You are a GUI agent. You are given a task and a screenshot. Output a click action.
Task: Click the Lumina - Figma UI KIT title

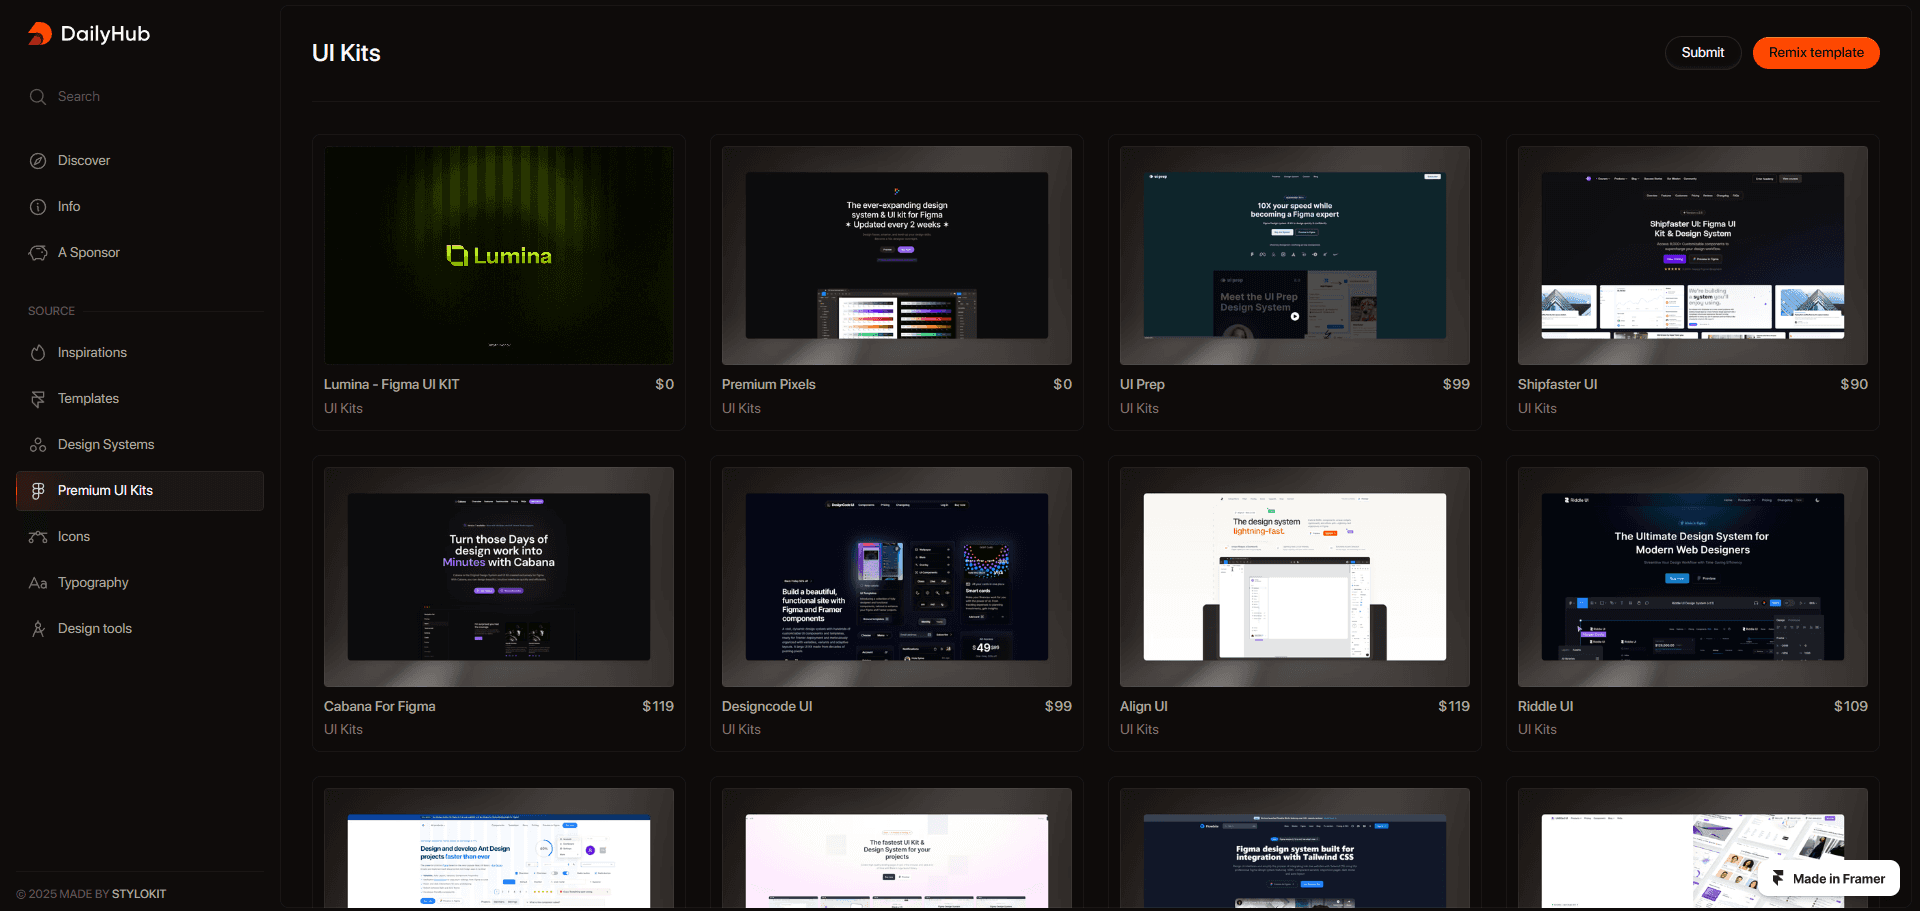[391, 385]
